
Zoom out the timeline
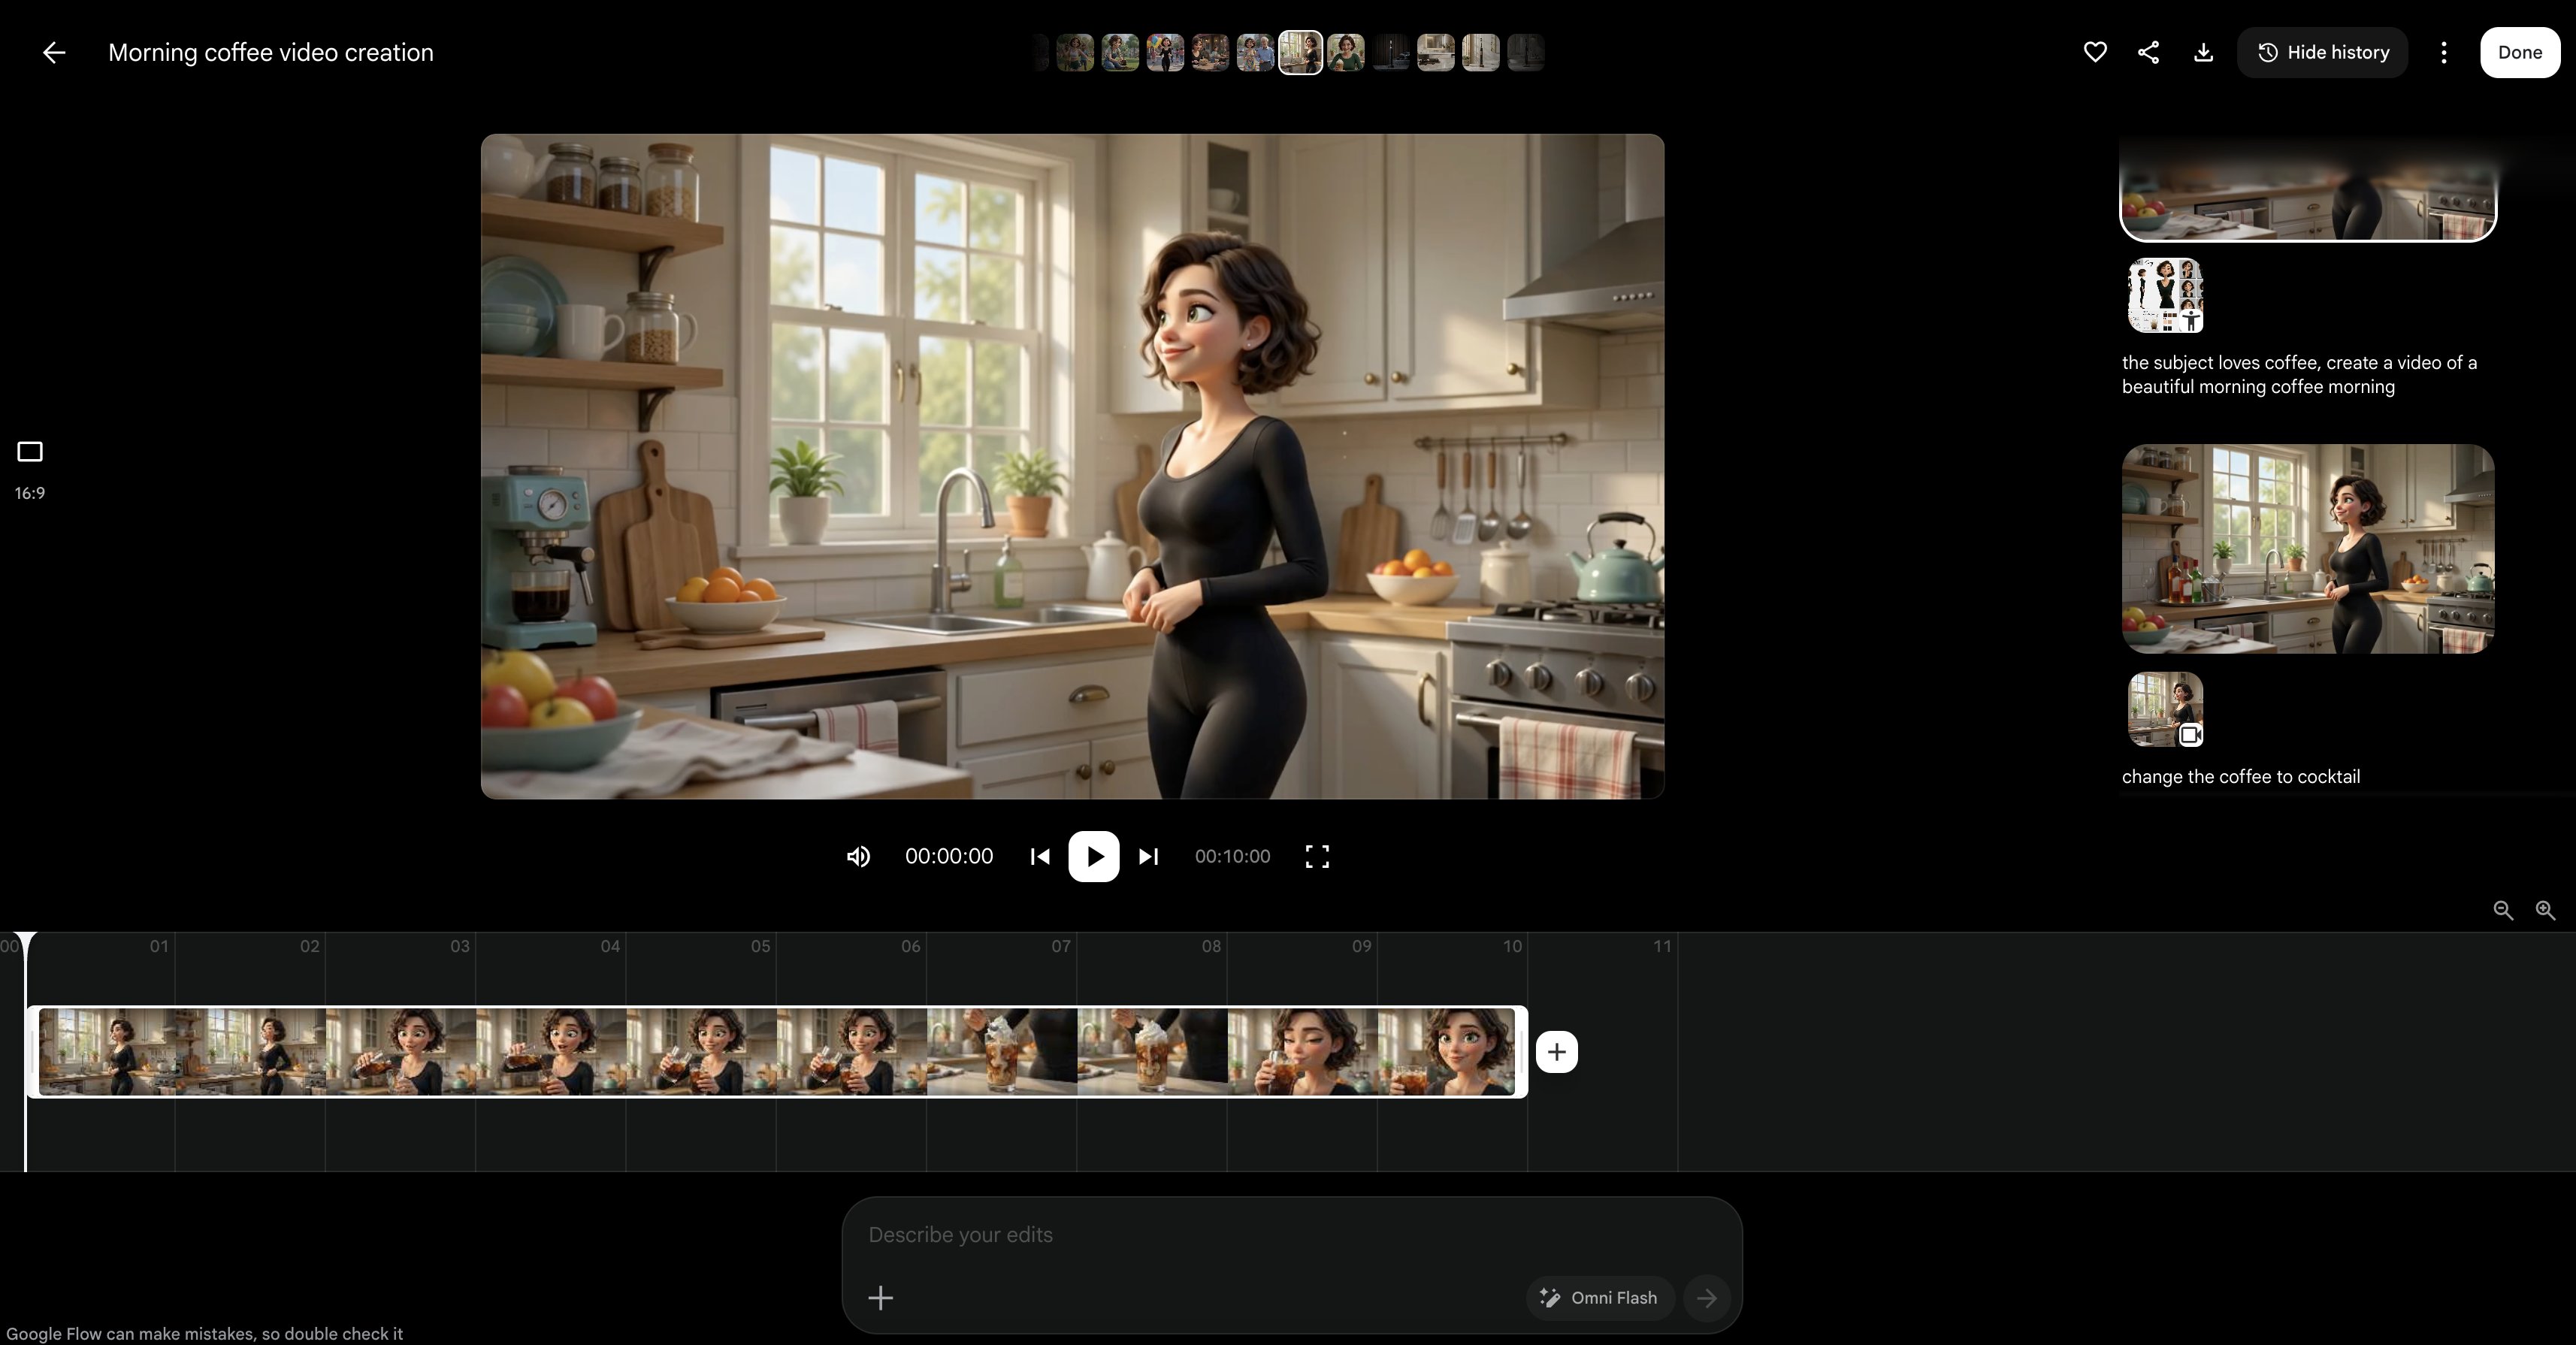[2503, 910]
